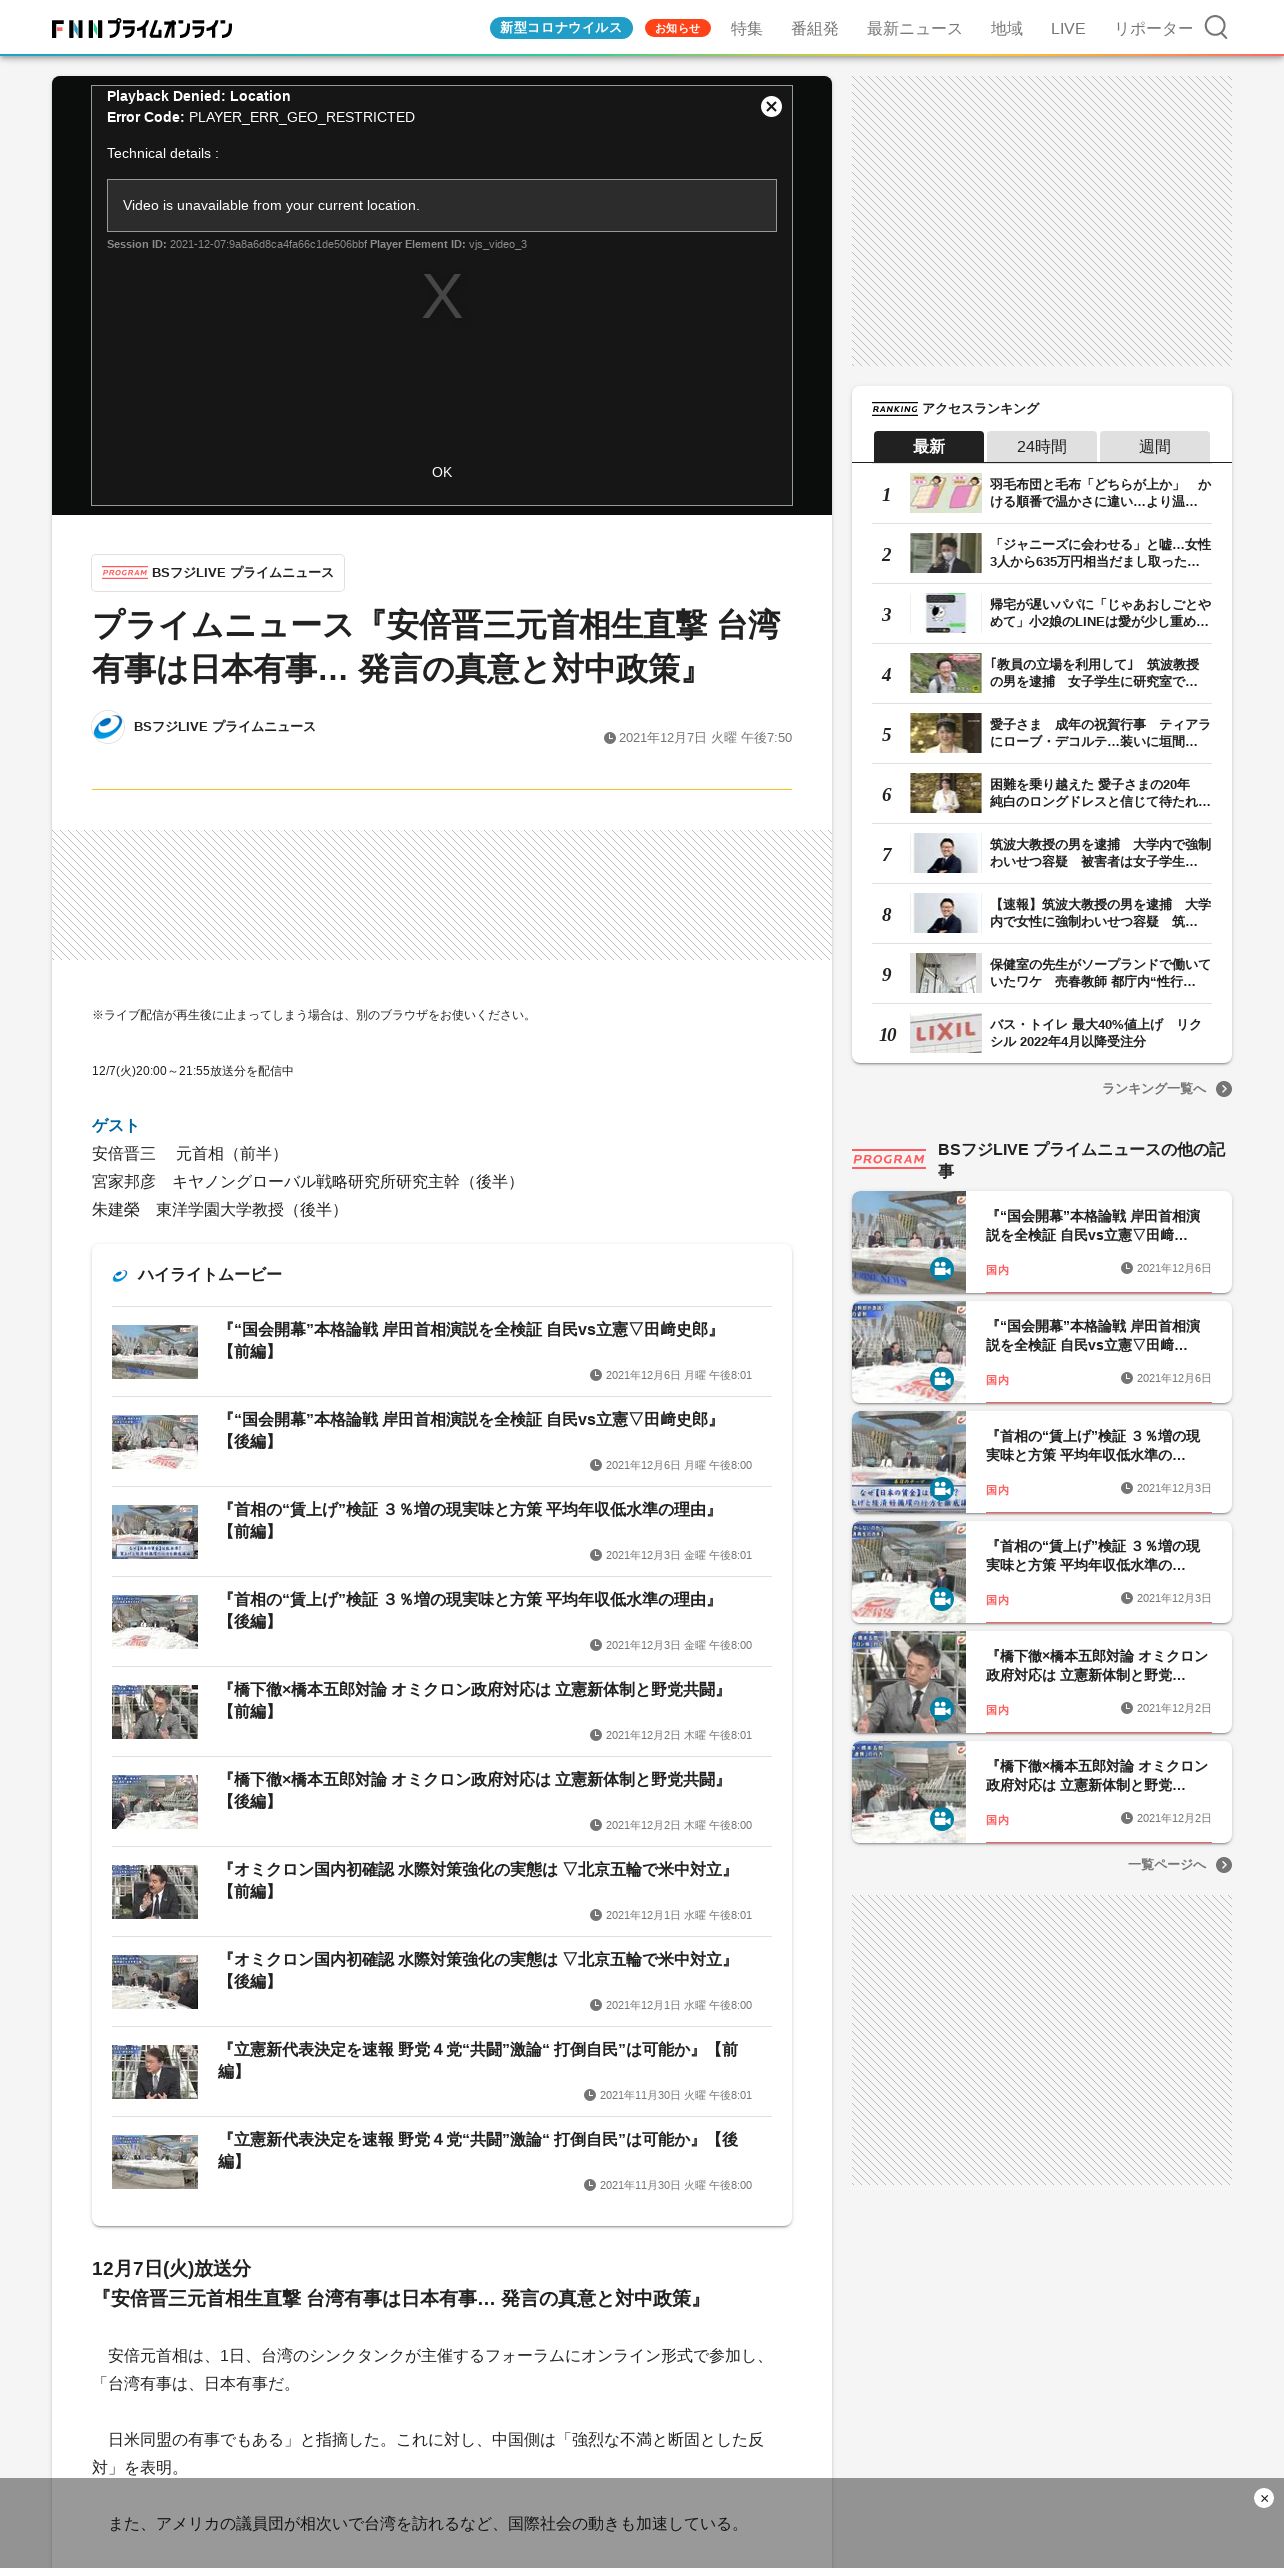Open the 最新ニュース menu item
Image resolution: width=1284 pixels, height=2568 pixels.
tap(914, 28)
